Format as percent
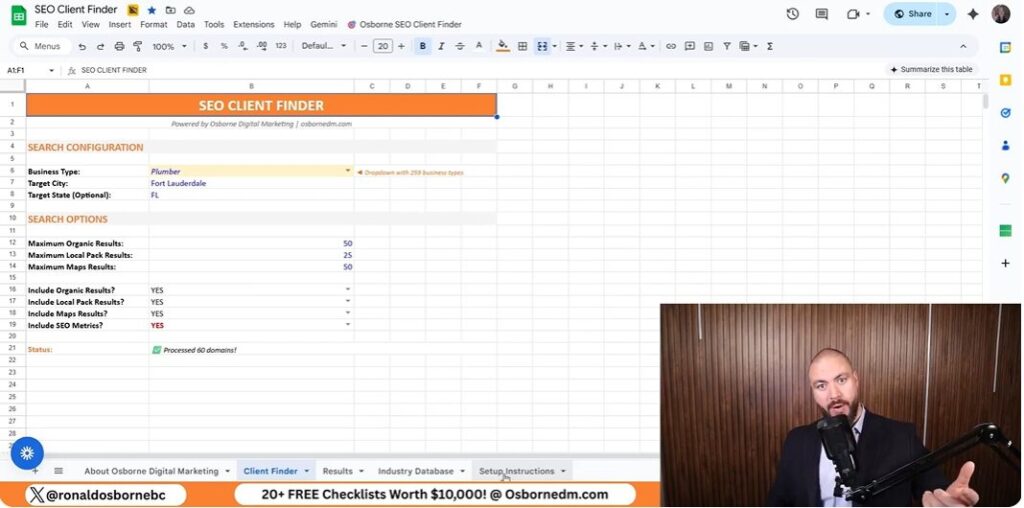 pyautogui.click(x=224, y=46)
